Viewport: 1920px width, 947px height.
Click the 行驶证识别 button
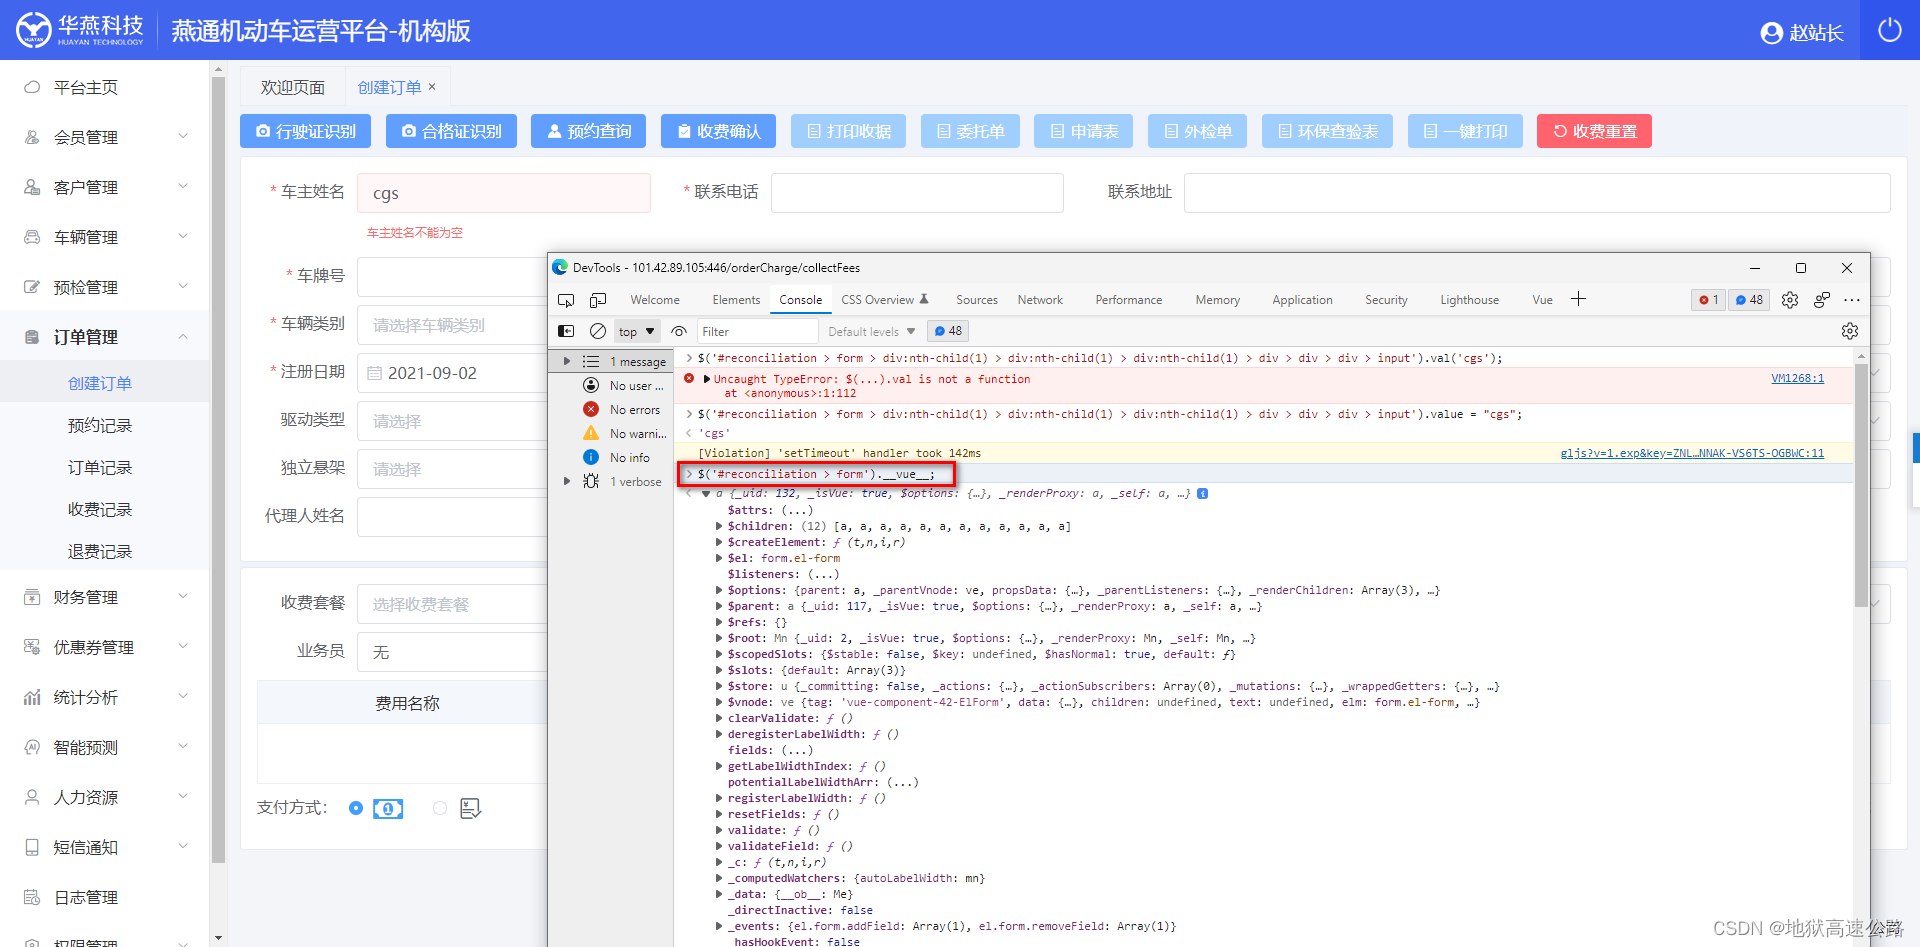[305, 131]
